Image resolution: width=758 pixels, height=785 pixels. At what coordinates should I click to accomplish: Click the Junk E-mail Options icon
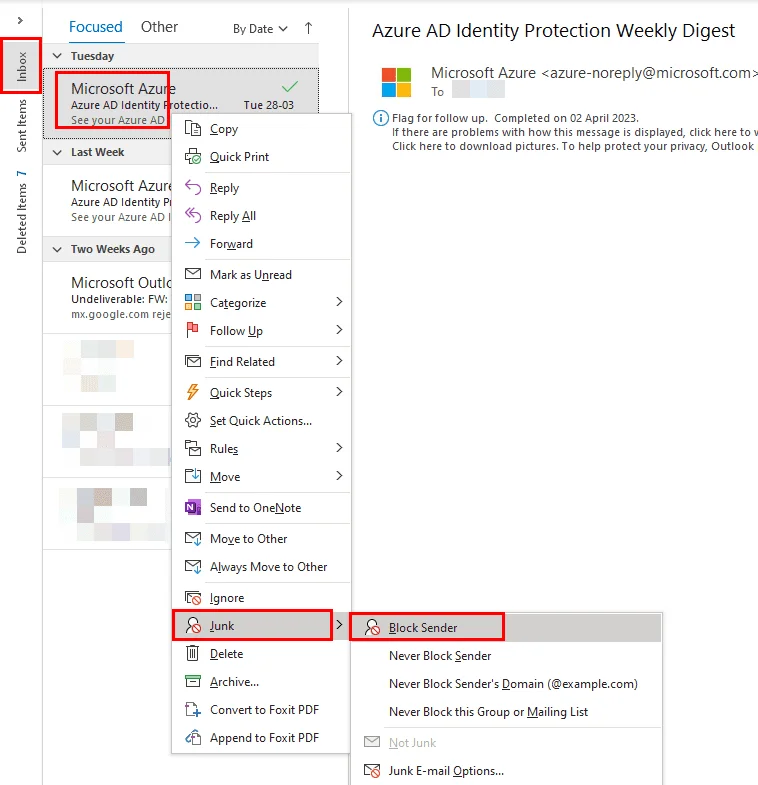click(x=372, y=770)
